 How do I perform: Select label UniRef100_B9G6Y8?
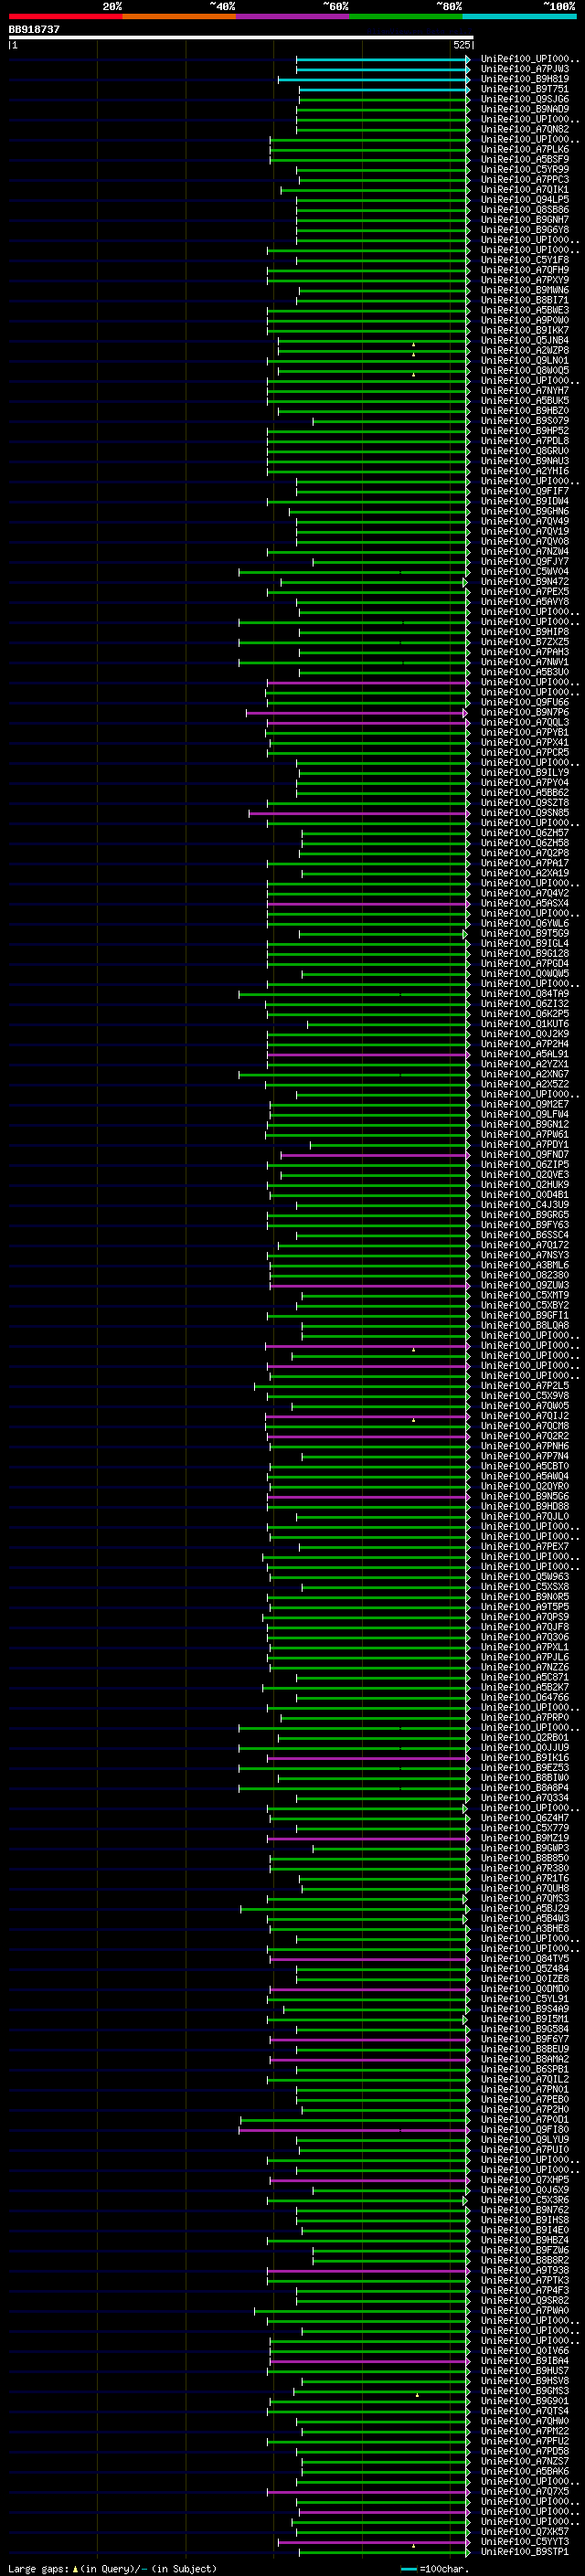point(525,229)
